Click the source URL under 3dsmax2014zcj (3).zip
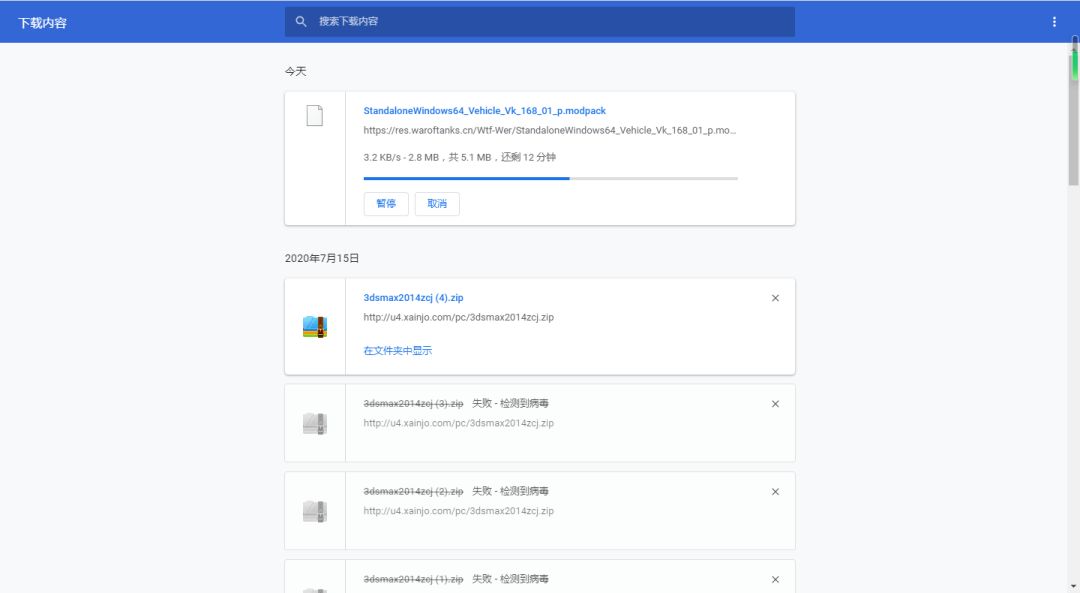1080x593 pixels. pos(459,423)
